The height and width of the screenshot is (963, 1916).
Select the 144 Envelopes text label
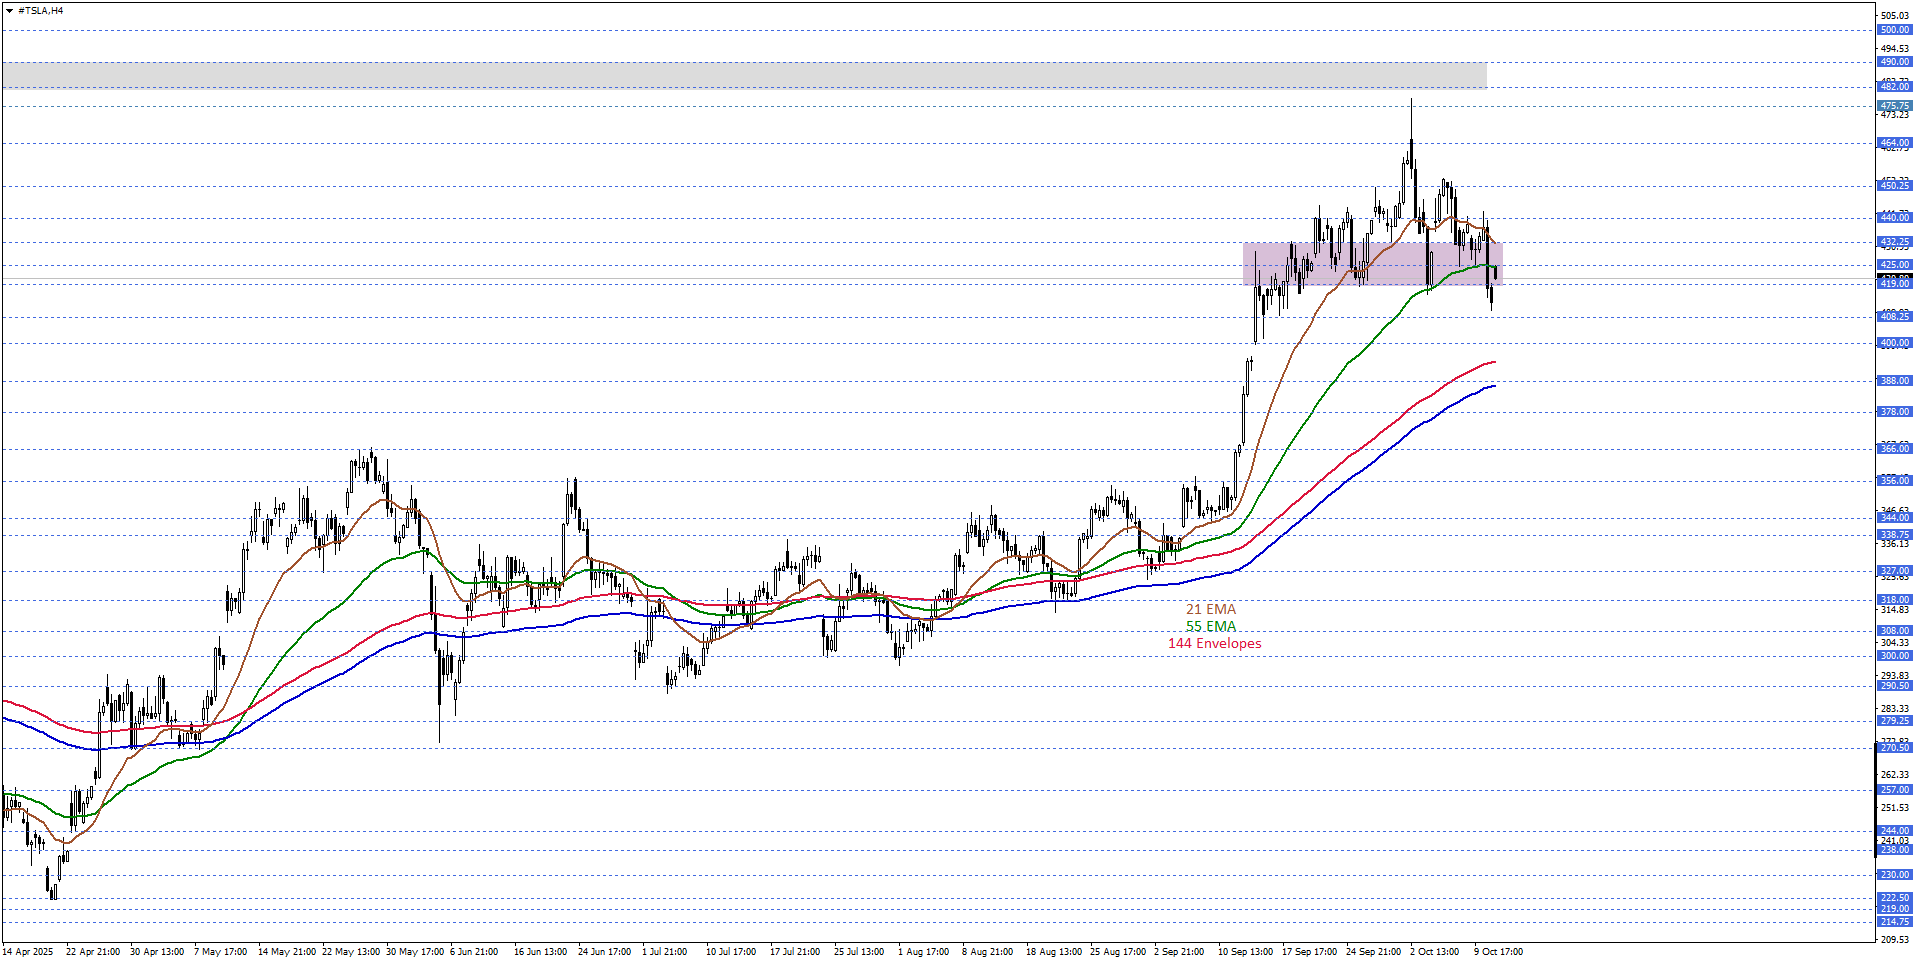(x=1214, y=643)
